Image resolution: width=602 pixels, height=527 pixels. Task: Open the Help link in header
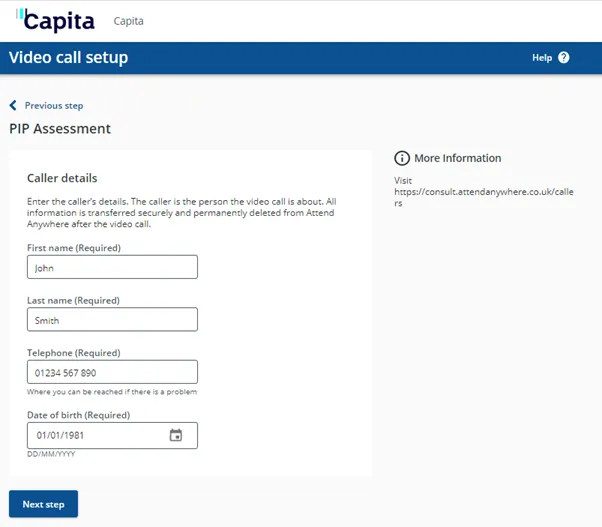(542, 58)
